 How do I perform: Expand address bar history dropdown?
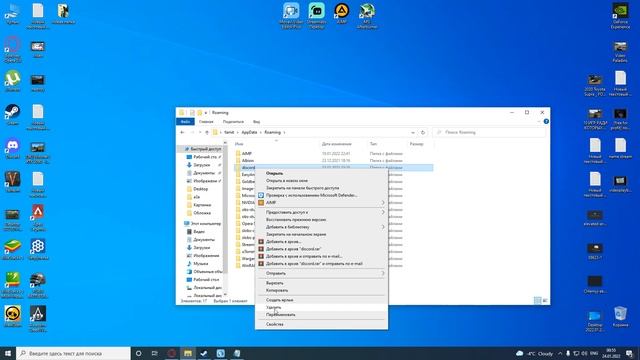(x=413, y=132)
